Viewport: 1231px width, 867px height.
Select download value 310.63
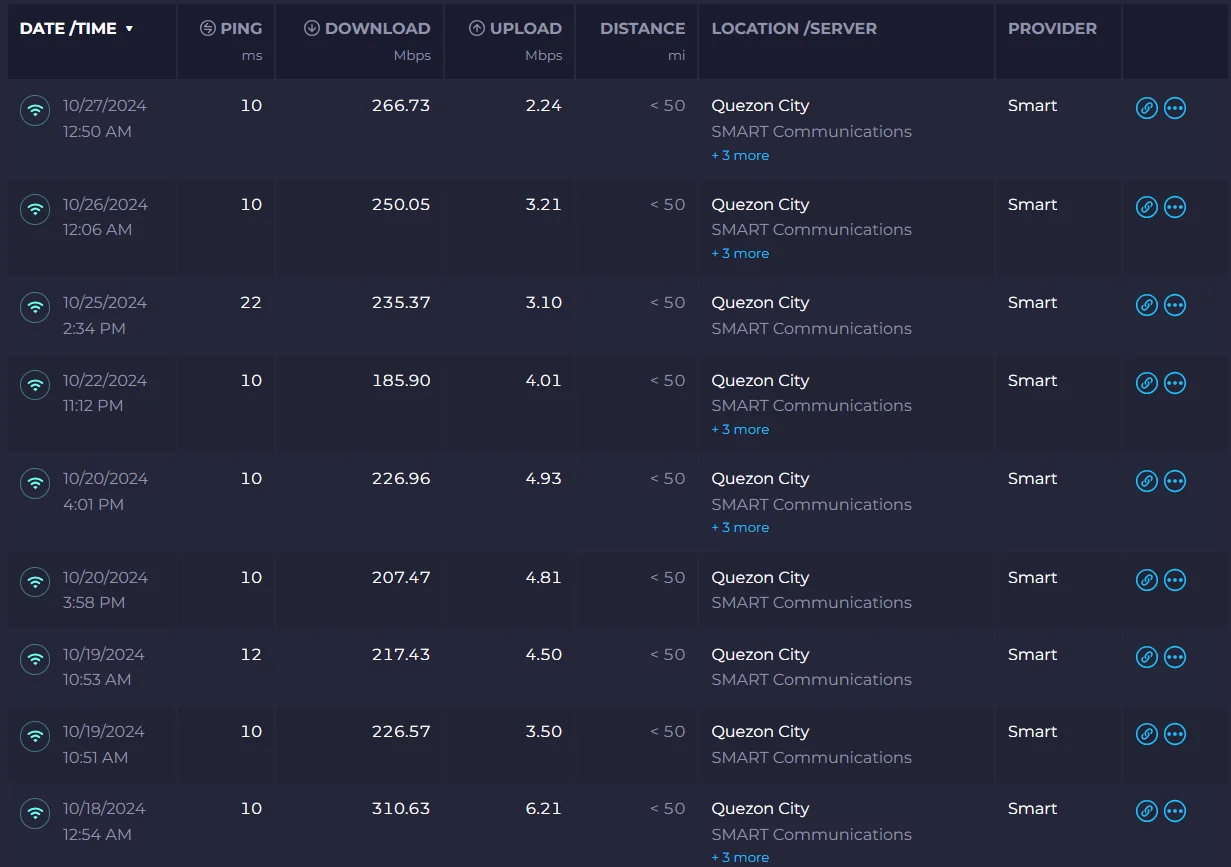pos(401,809)
